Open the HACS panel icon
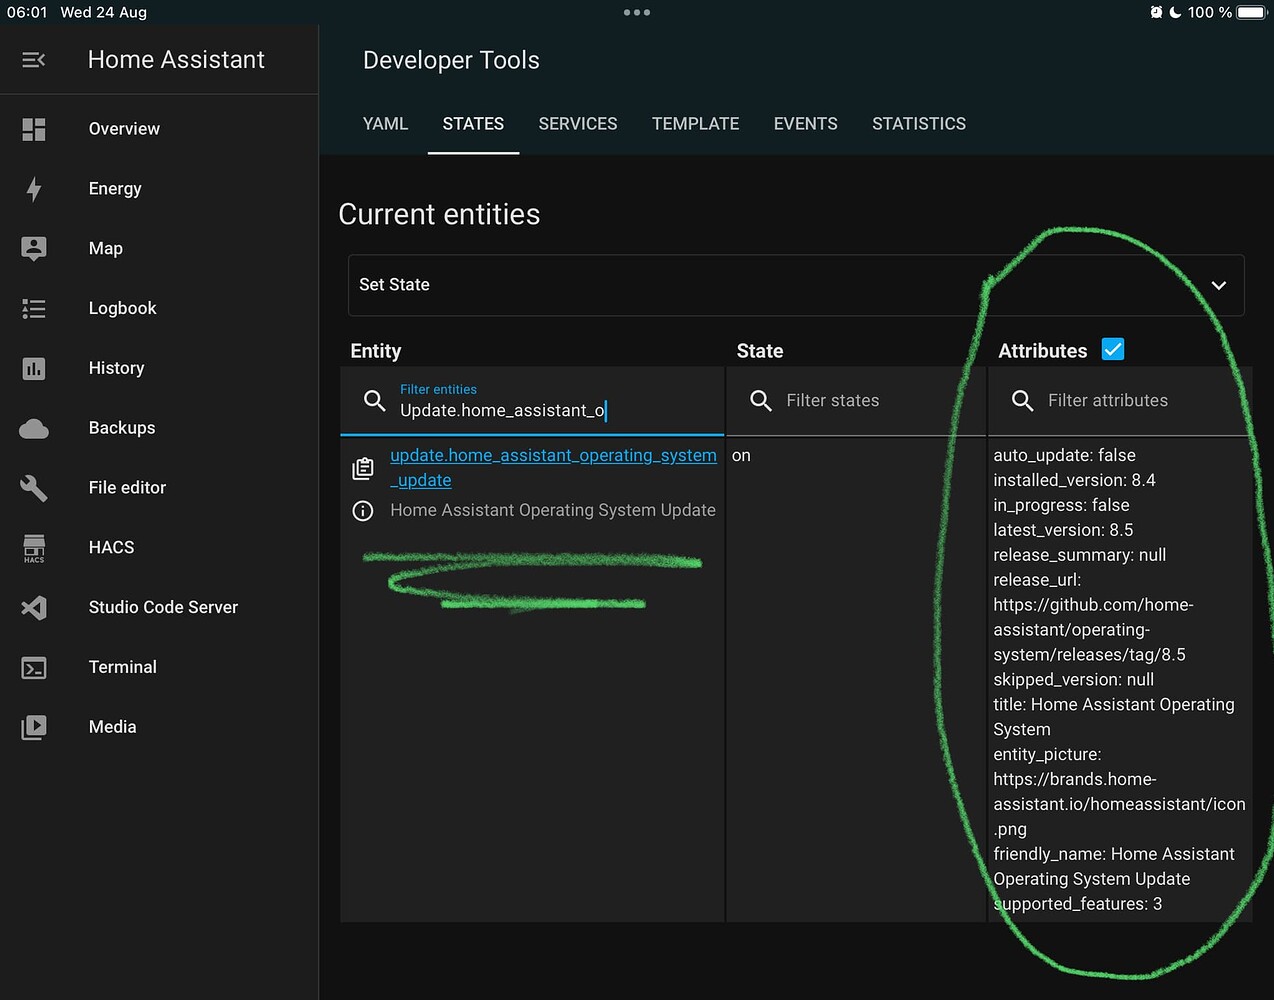Screen dimensions: 1274x1000 (x=33, y=548)
